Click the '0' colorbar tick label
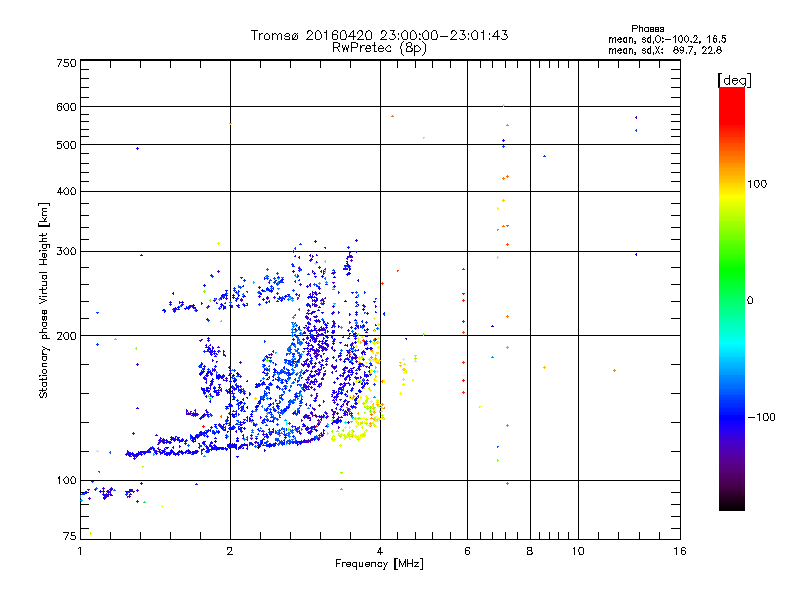Viewport: 800px width, 600px height. click(x=750, y=301)
